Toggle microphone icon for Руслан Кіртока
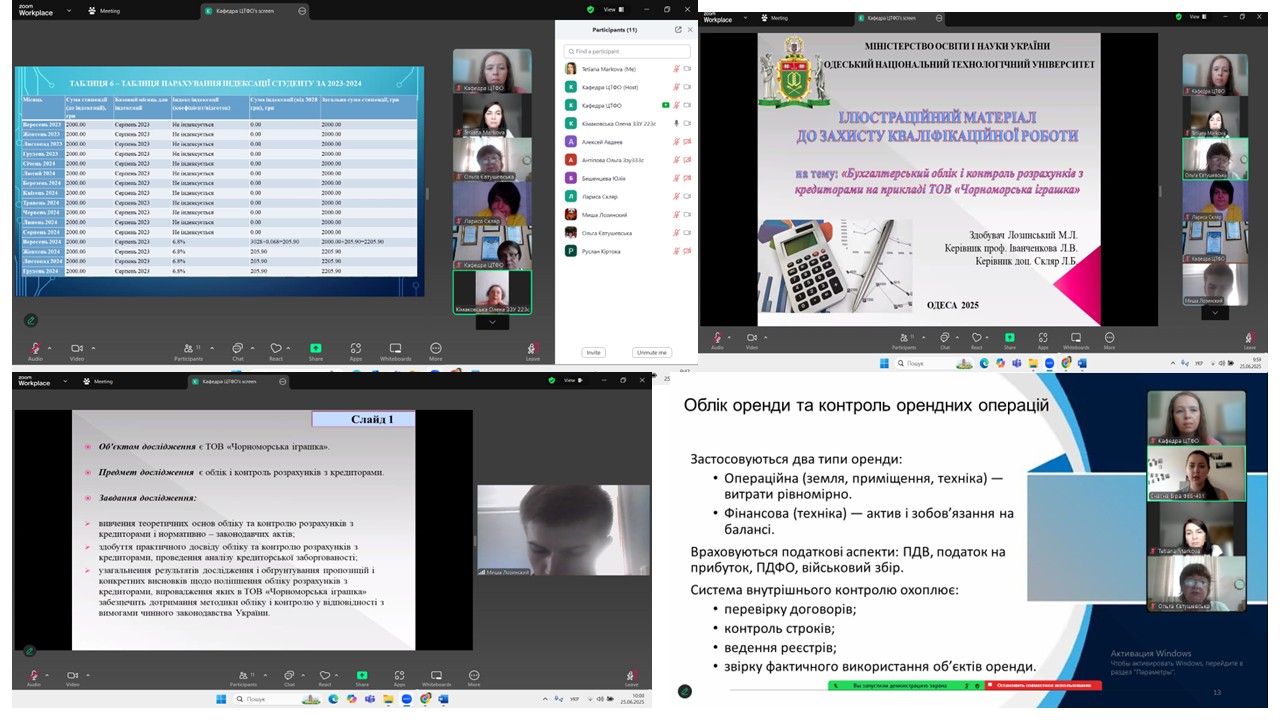Viewport: 1280px width, 720px height. click(676, 251)
